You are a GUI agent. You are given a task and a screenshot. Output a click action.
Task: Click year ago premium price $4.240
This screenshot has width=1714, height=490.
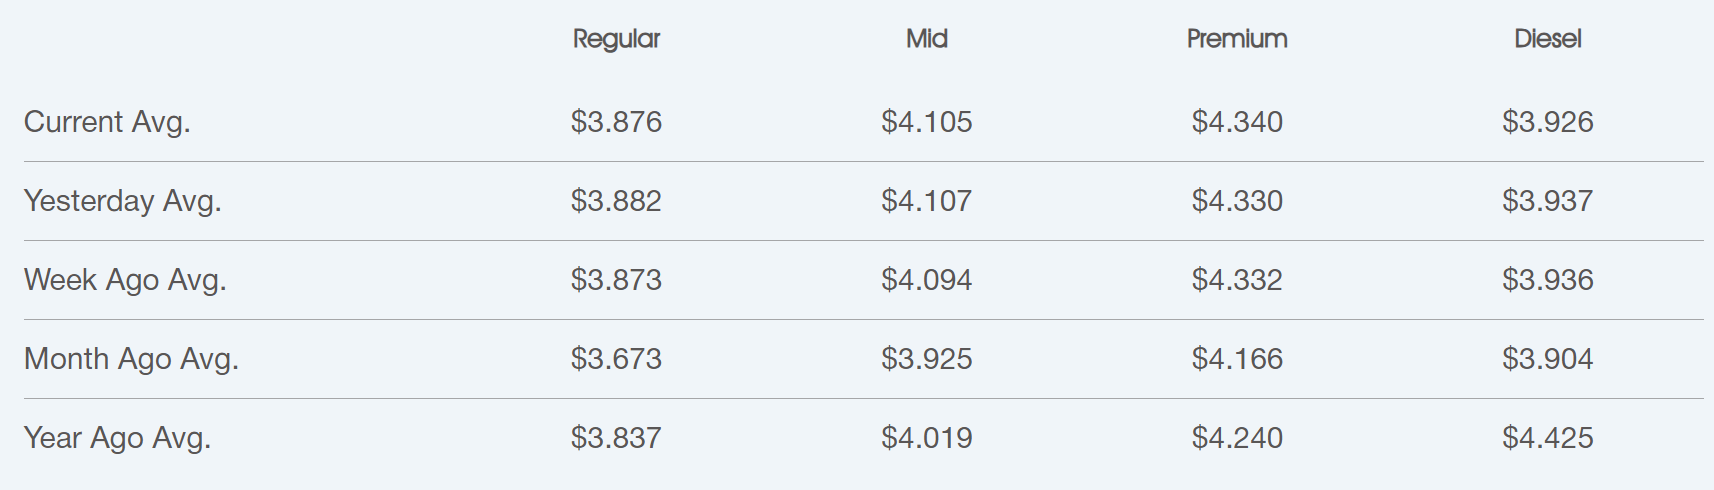pos(1237,438)
